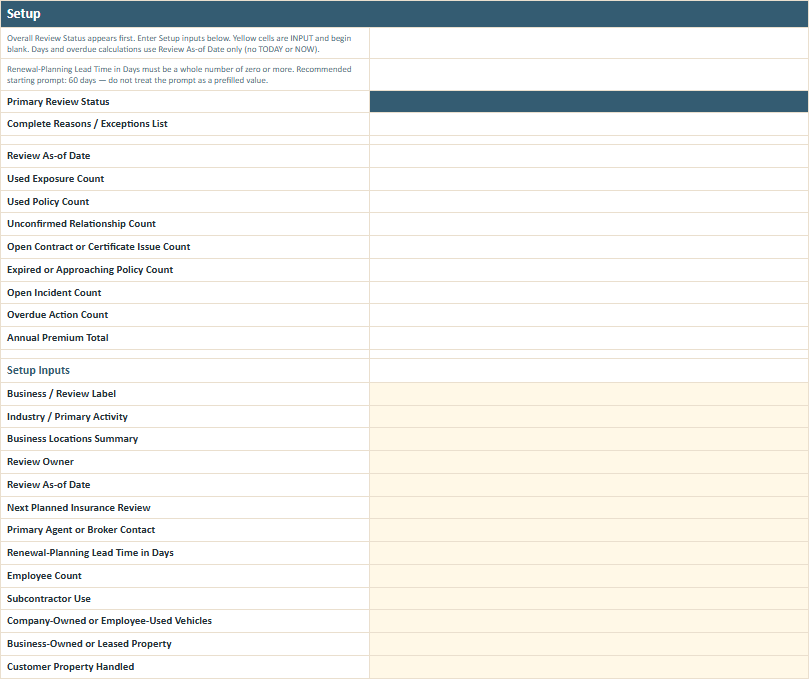Select the Annual Premium Total value cell
809x679 pixels.
[589, 338]
